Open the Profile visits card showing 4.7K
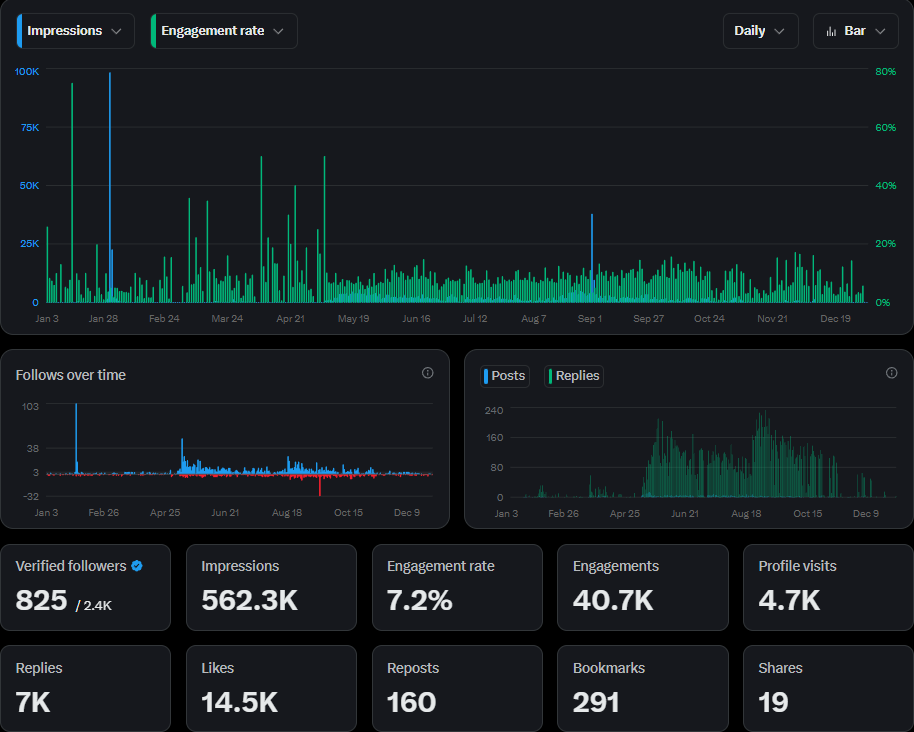Screen dimensions: 914x732 tap(828, 587)
